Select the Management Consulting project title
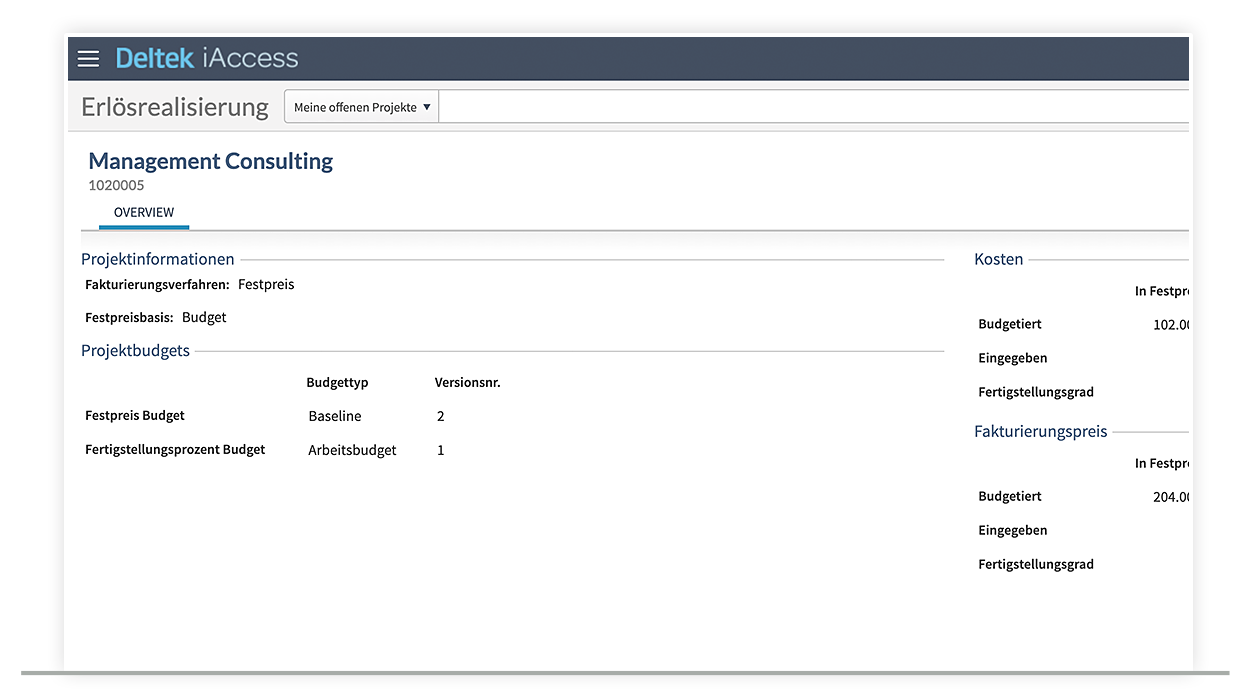The width and height of the screenshot is (1251, 698). coord(210,161)
